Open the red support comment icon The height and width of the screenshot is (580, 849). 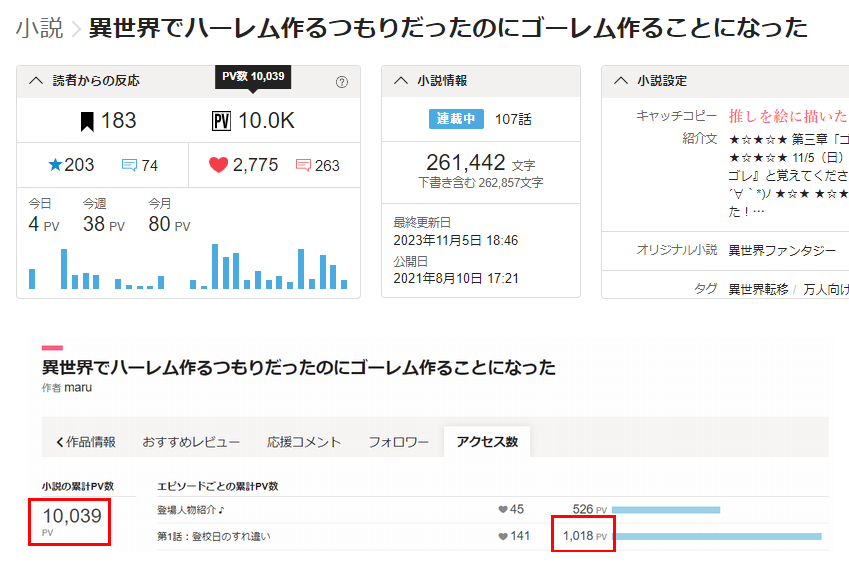point(303,166)
